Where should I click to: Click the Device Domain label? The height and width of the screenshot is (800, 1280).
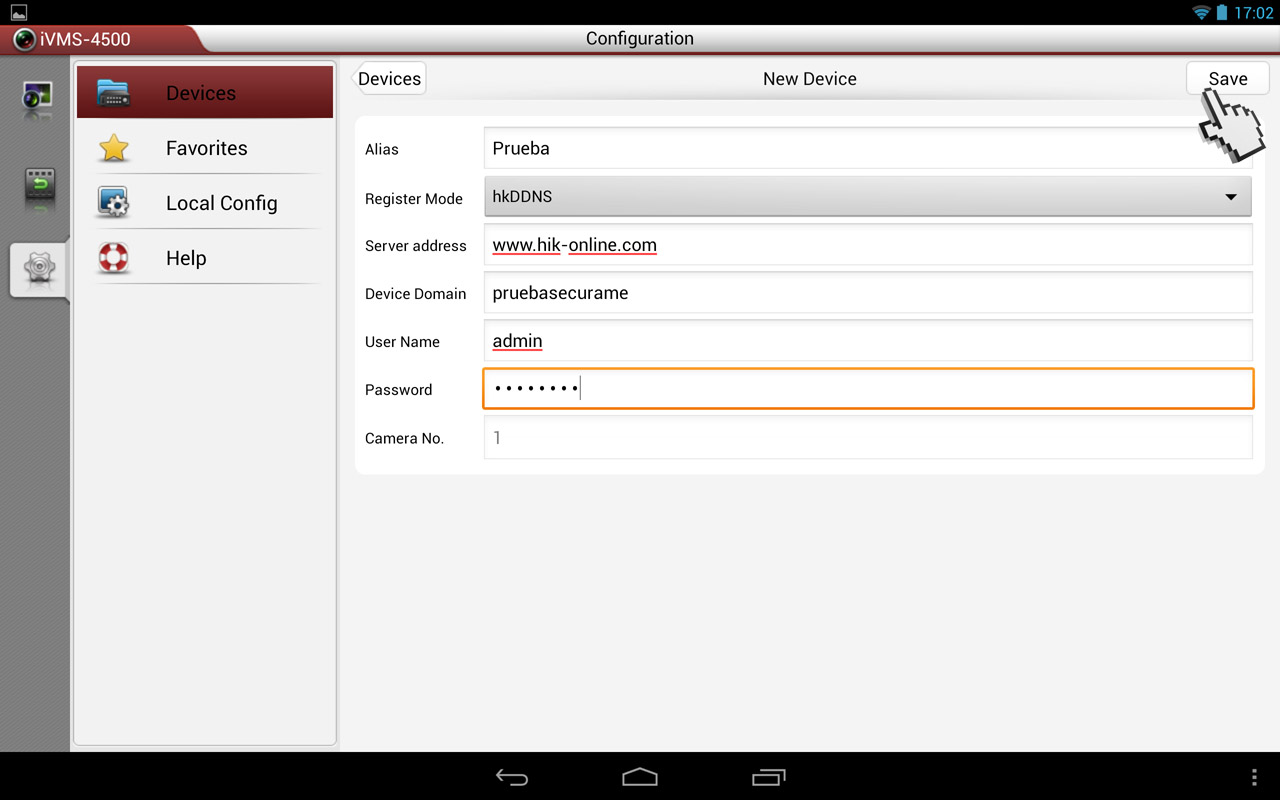416,294
